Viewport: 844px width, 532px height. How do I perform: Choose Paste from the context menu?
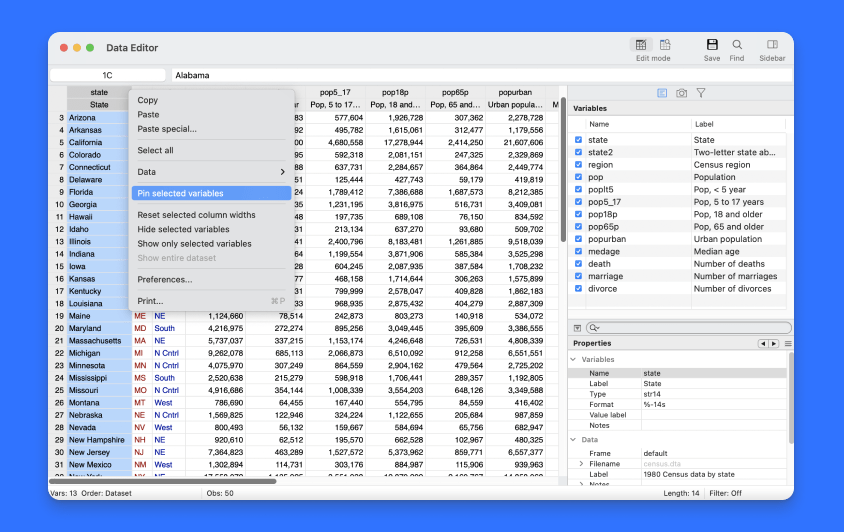coord(211,115)
